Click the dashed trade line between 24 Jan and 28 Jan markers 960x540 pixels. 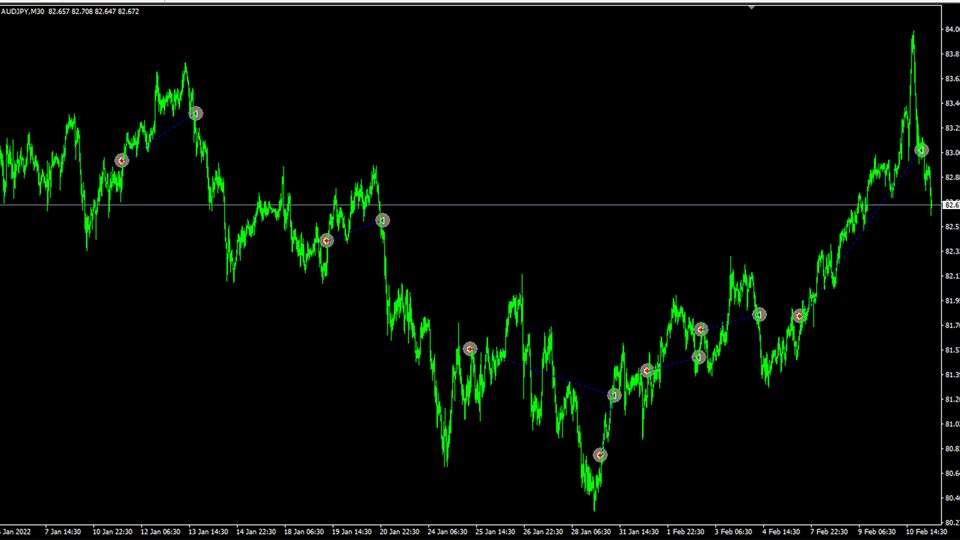click(542, 372)
